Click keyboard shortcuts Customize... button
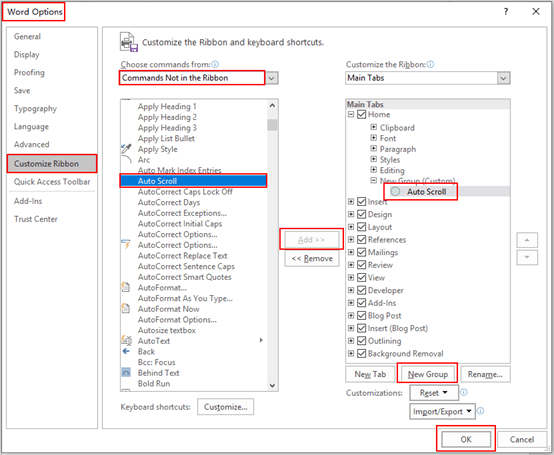Image resolution: width=554 pixels, height=455 pixels. 225,407
